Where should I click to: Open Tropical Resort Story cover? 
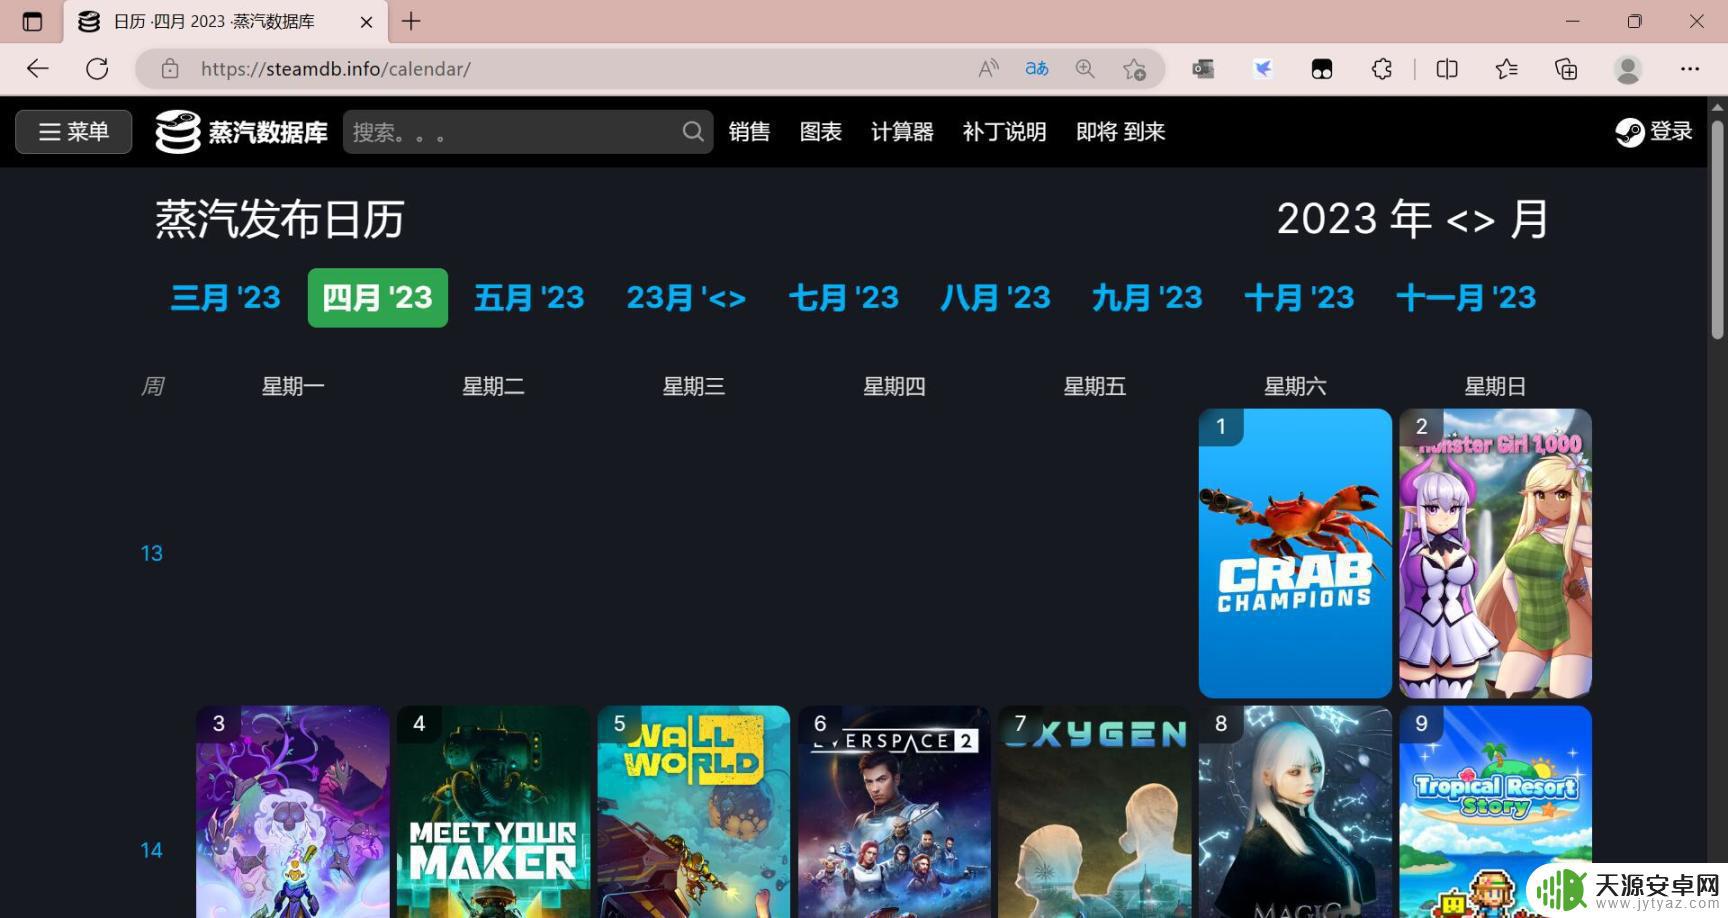pos(1495,812)
